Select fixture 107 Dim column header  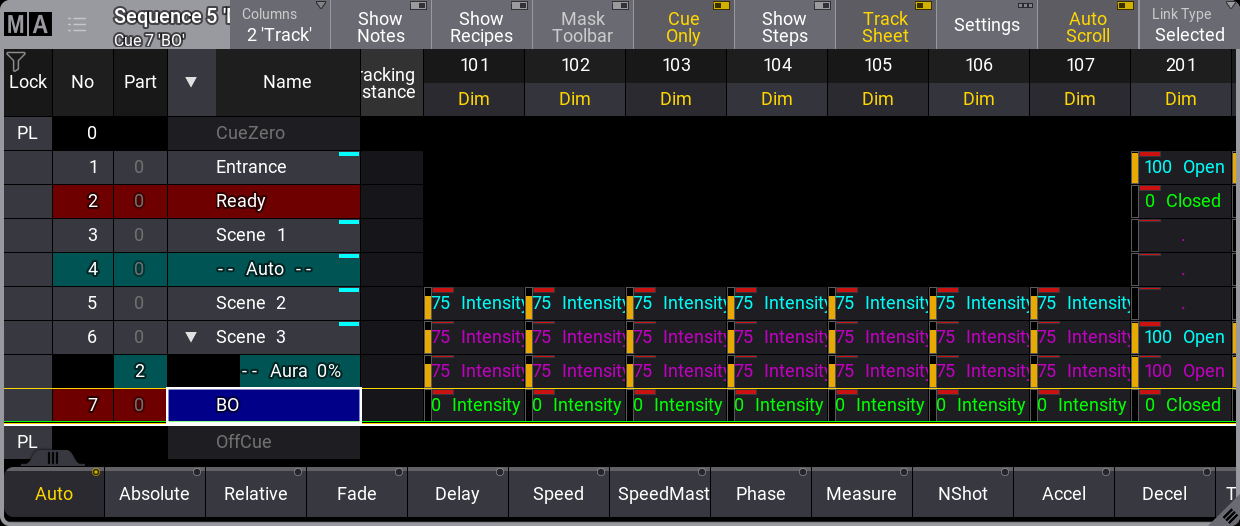[x=1080, y=99]
